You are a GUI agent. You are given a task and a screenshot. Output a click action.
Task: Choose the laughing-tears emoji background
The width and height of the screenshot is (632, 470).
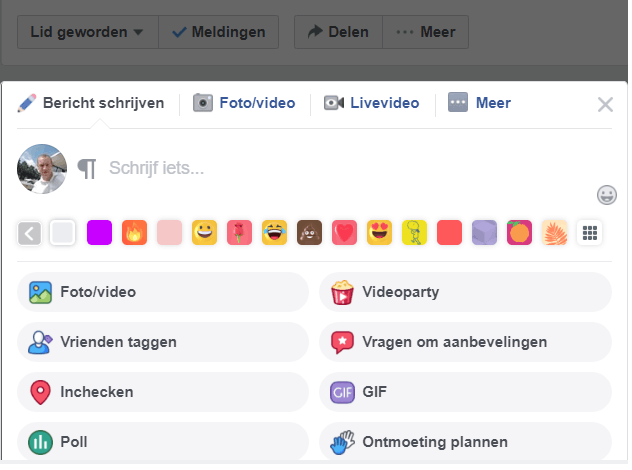[x=274, y=233]
